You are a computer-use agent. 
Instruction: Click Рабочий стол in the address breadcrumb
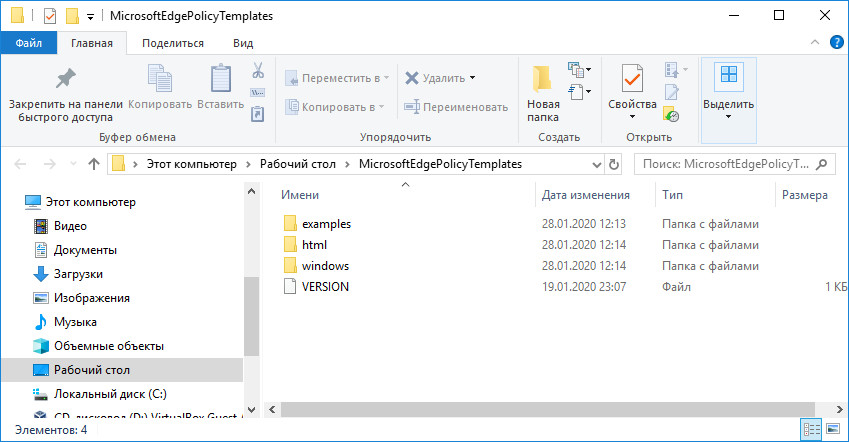(298, 164)
